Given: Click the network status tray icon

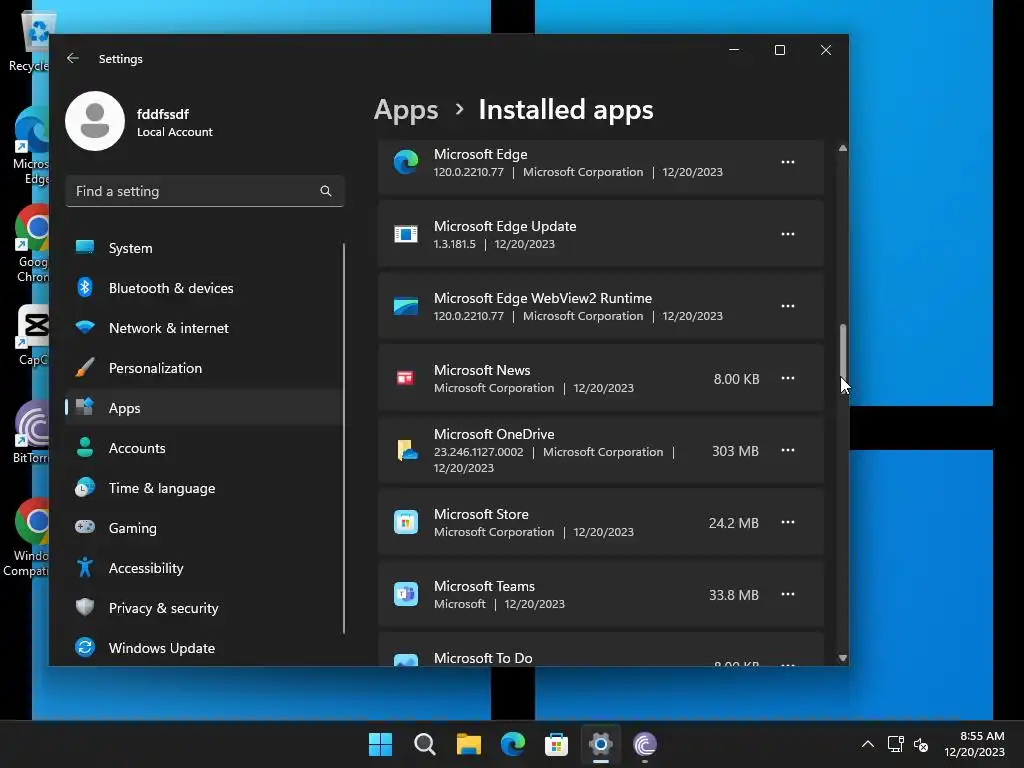Looking at the screenshot, I should coord(895,744).
